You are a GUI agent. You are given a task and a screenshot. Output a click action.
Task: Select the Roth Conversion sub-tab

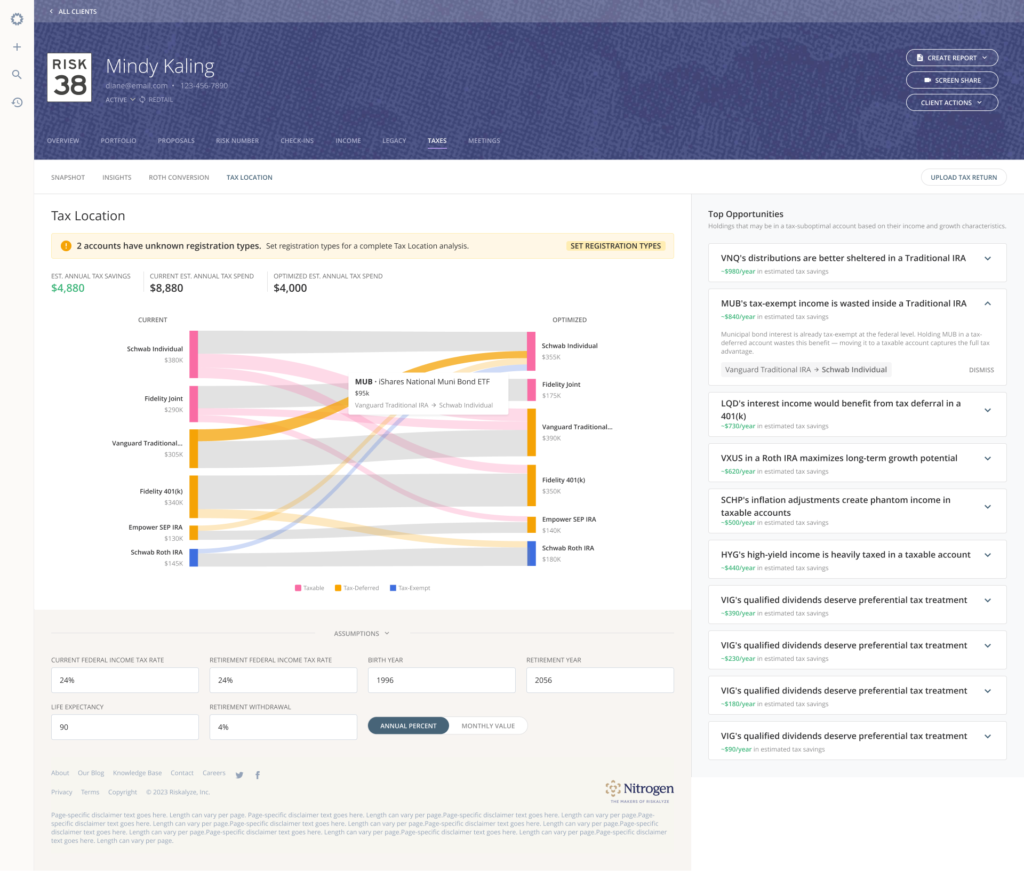179,178
